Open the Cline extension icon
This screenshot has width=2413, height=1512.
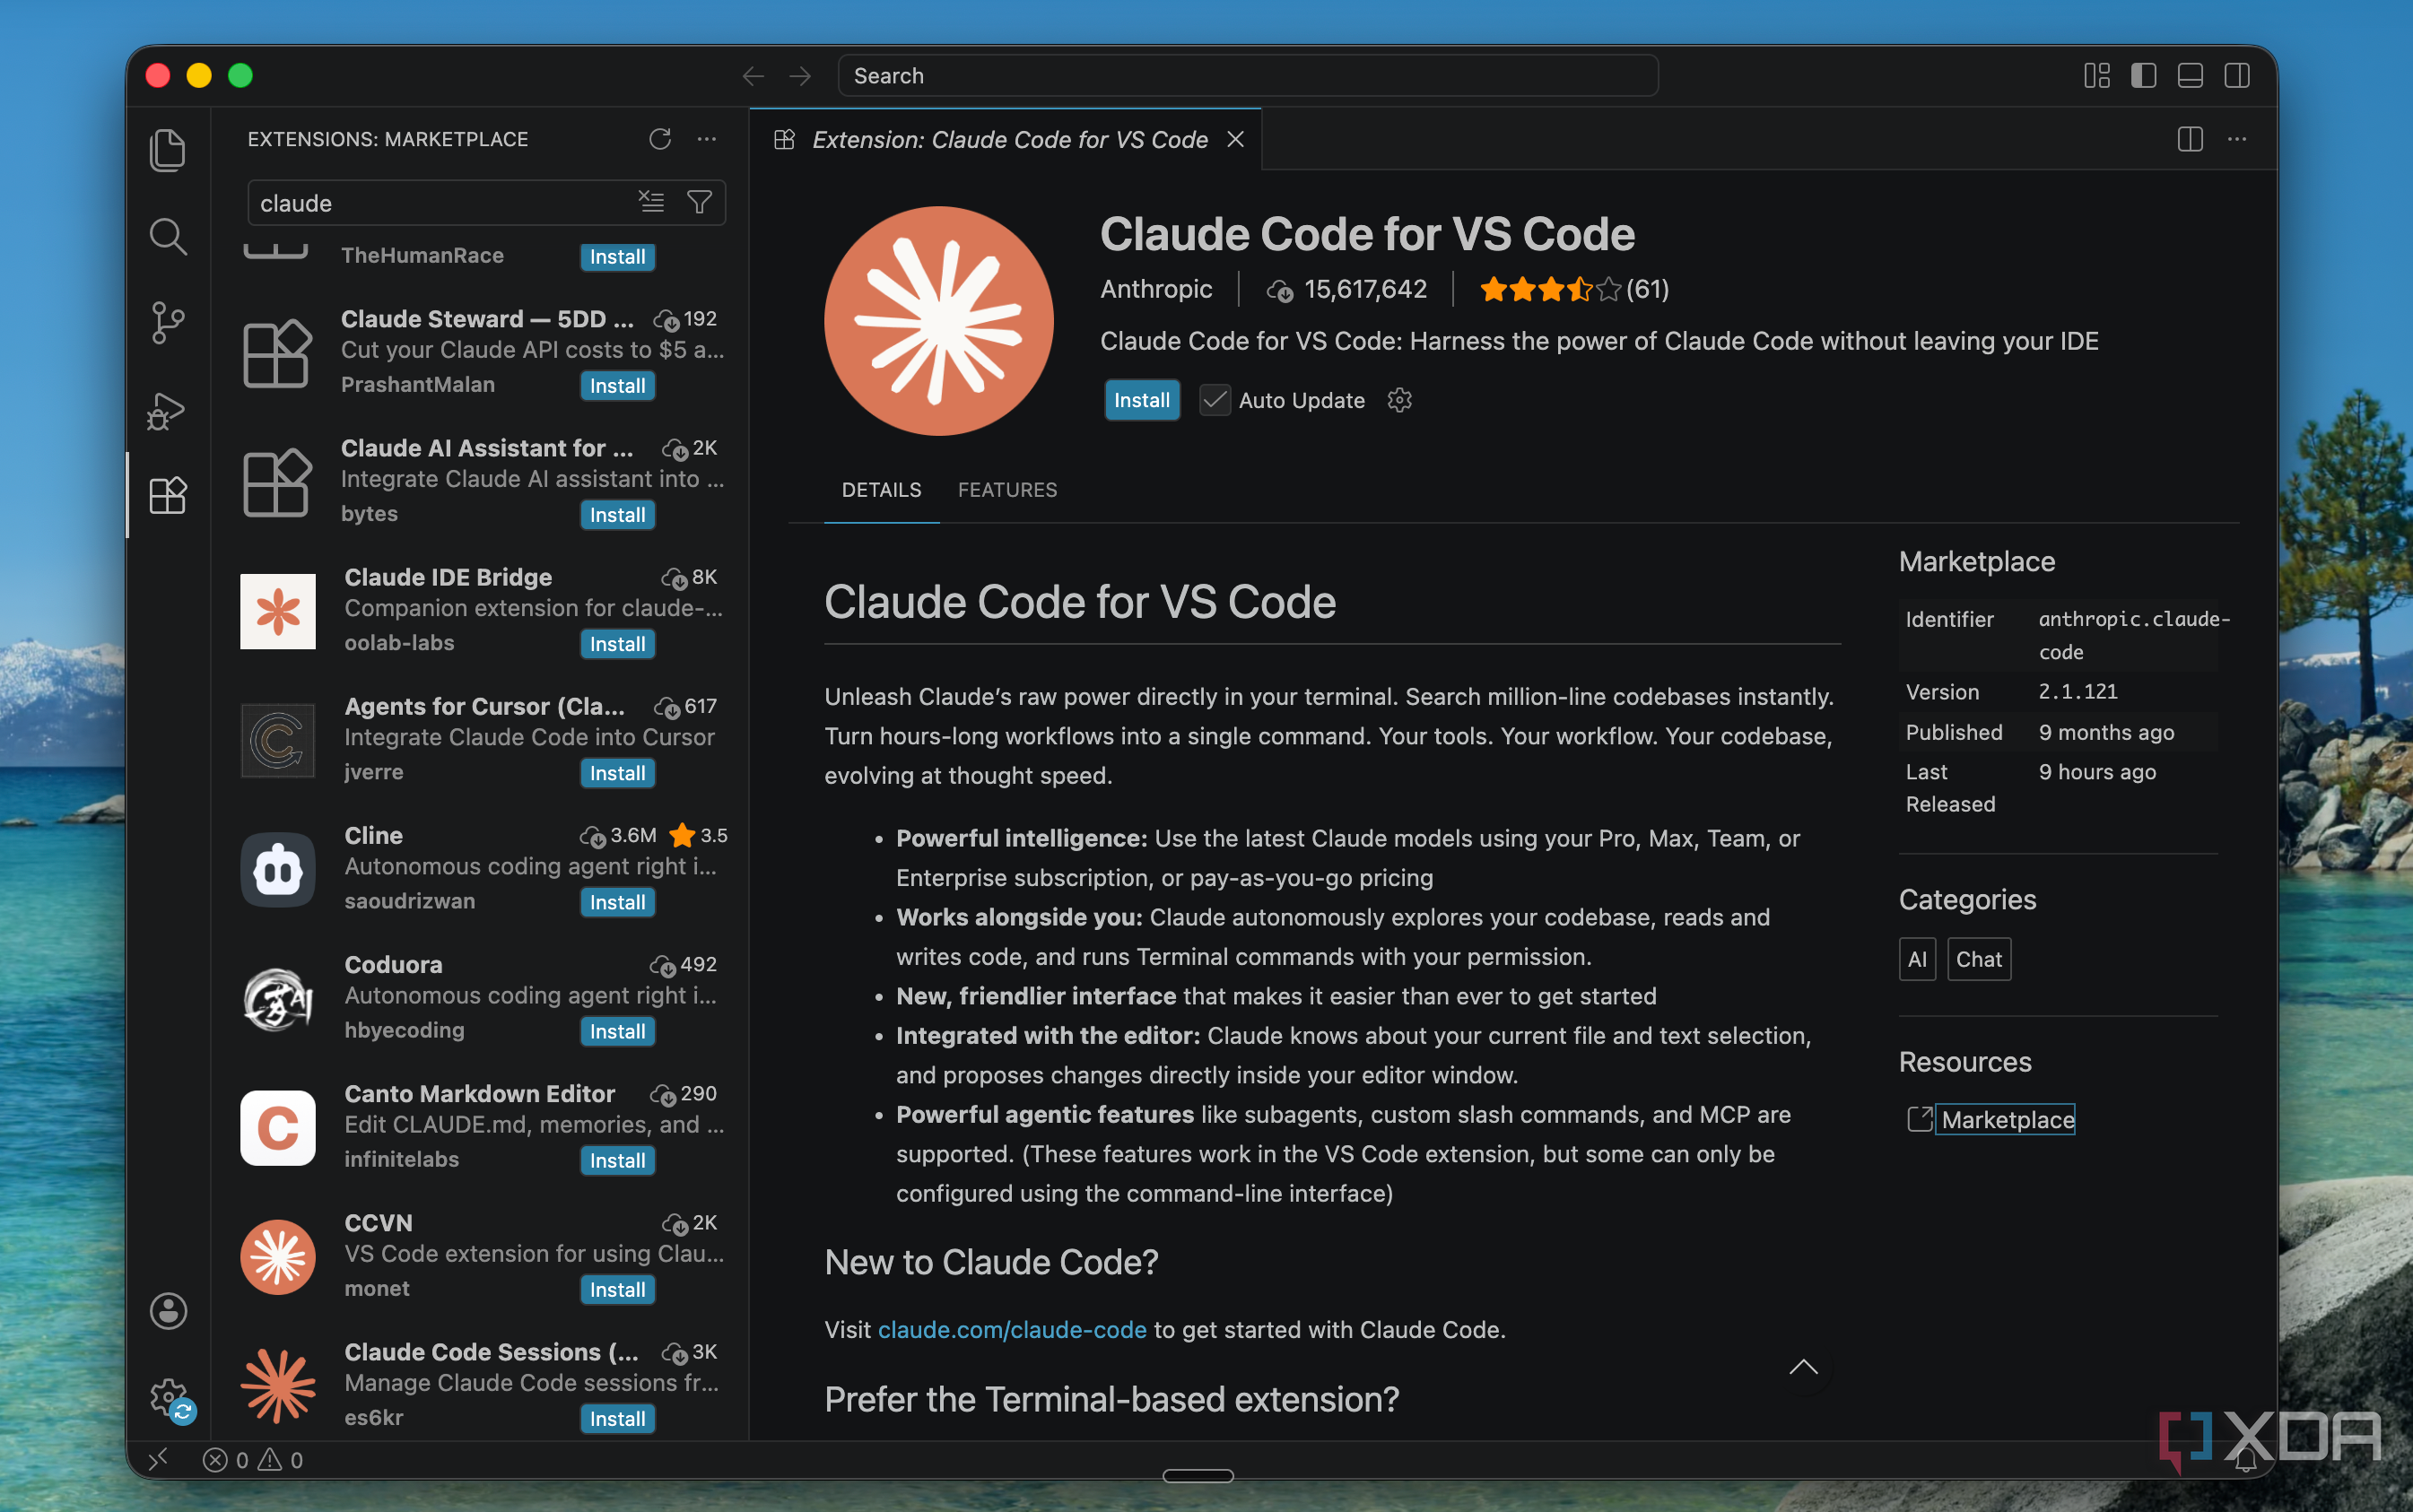pos(278,869)
